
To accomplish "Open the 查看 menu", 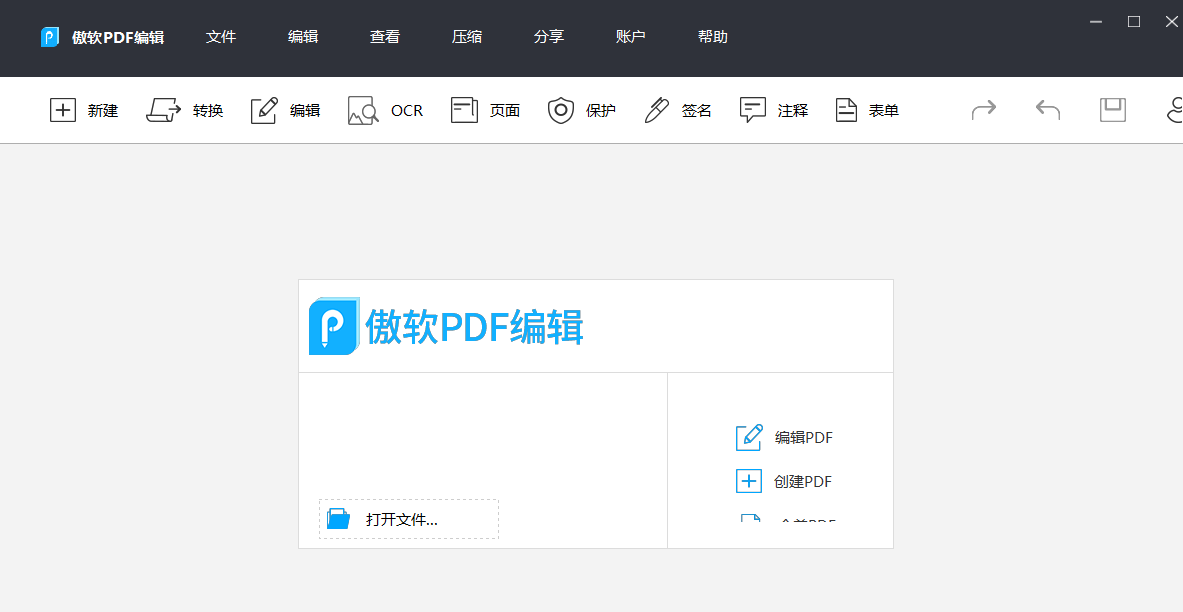I will point(385,37).
